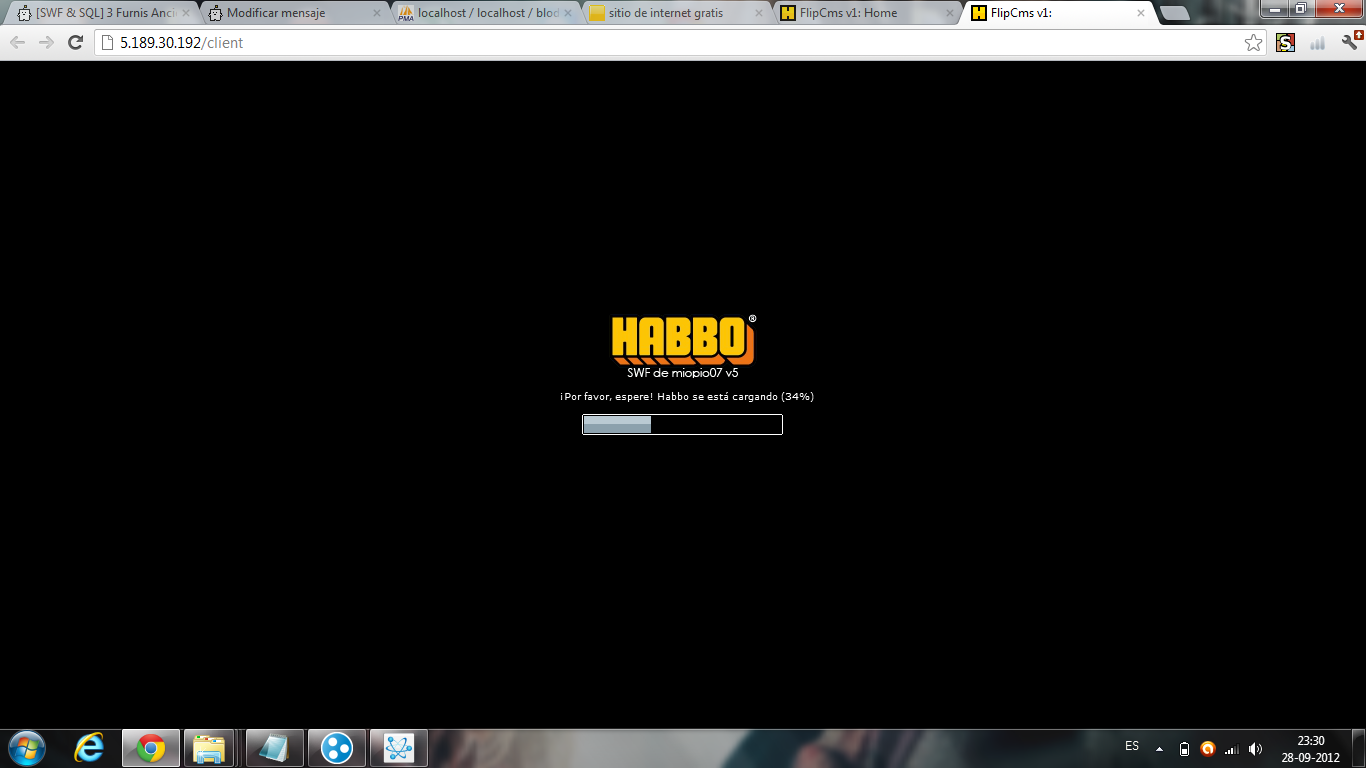Minimize the Chrome window
The image size is (1366, 768).
(1276, 8)
